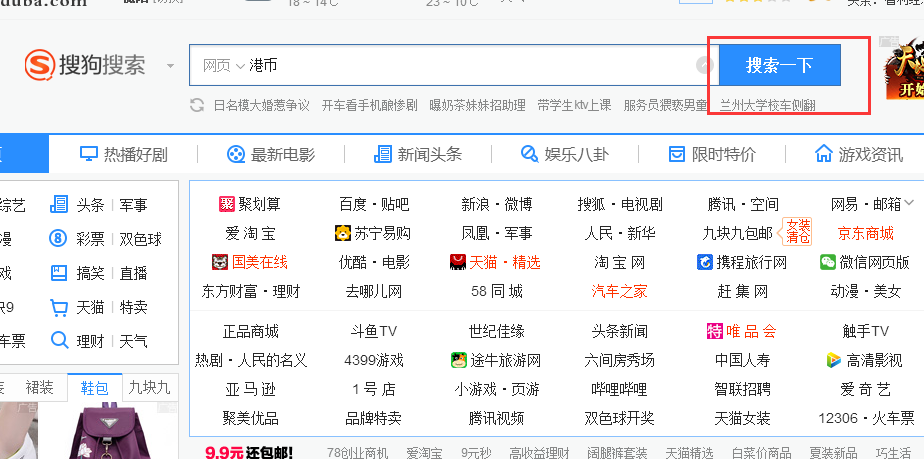Image resolution: width=924 pixels, height=459 pixels.
Task: Click the 搞笑 icon in sidebar
Action: click(59, 273)
